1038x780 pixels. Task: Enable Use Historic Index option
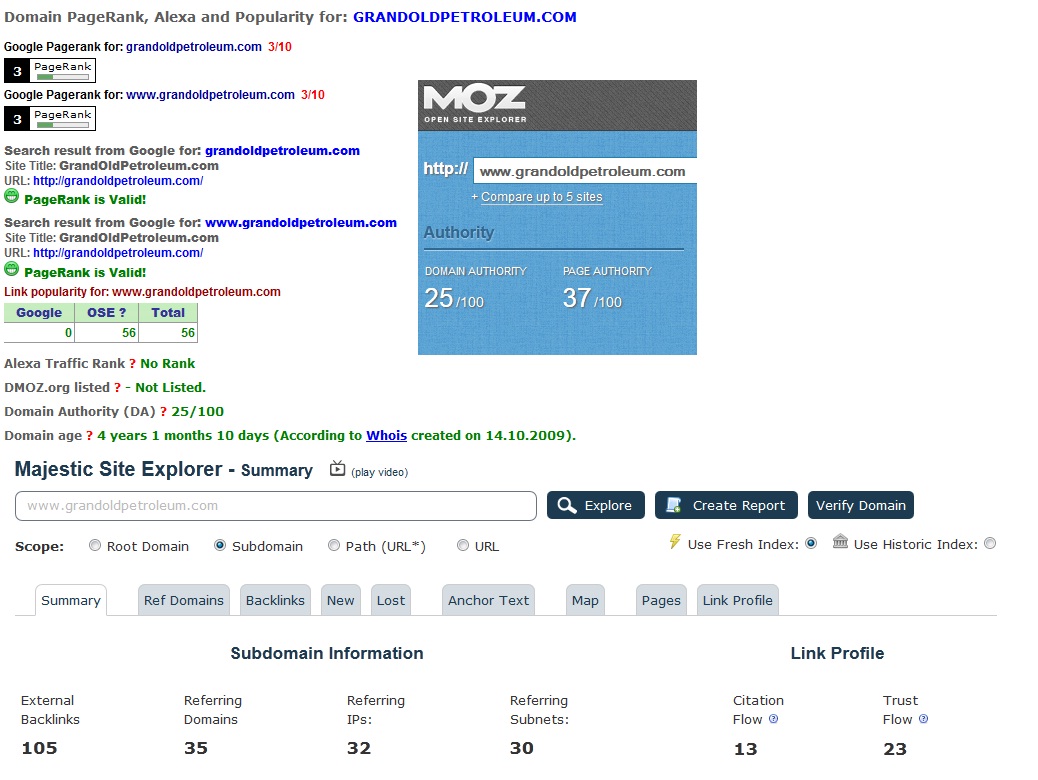(990, 544)
